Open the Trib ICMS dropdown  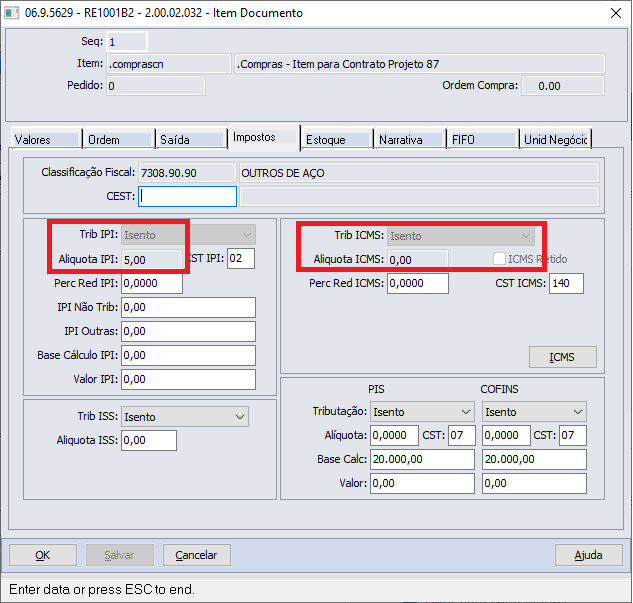pyautogui.click(x=461, y=236)
